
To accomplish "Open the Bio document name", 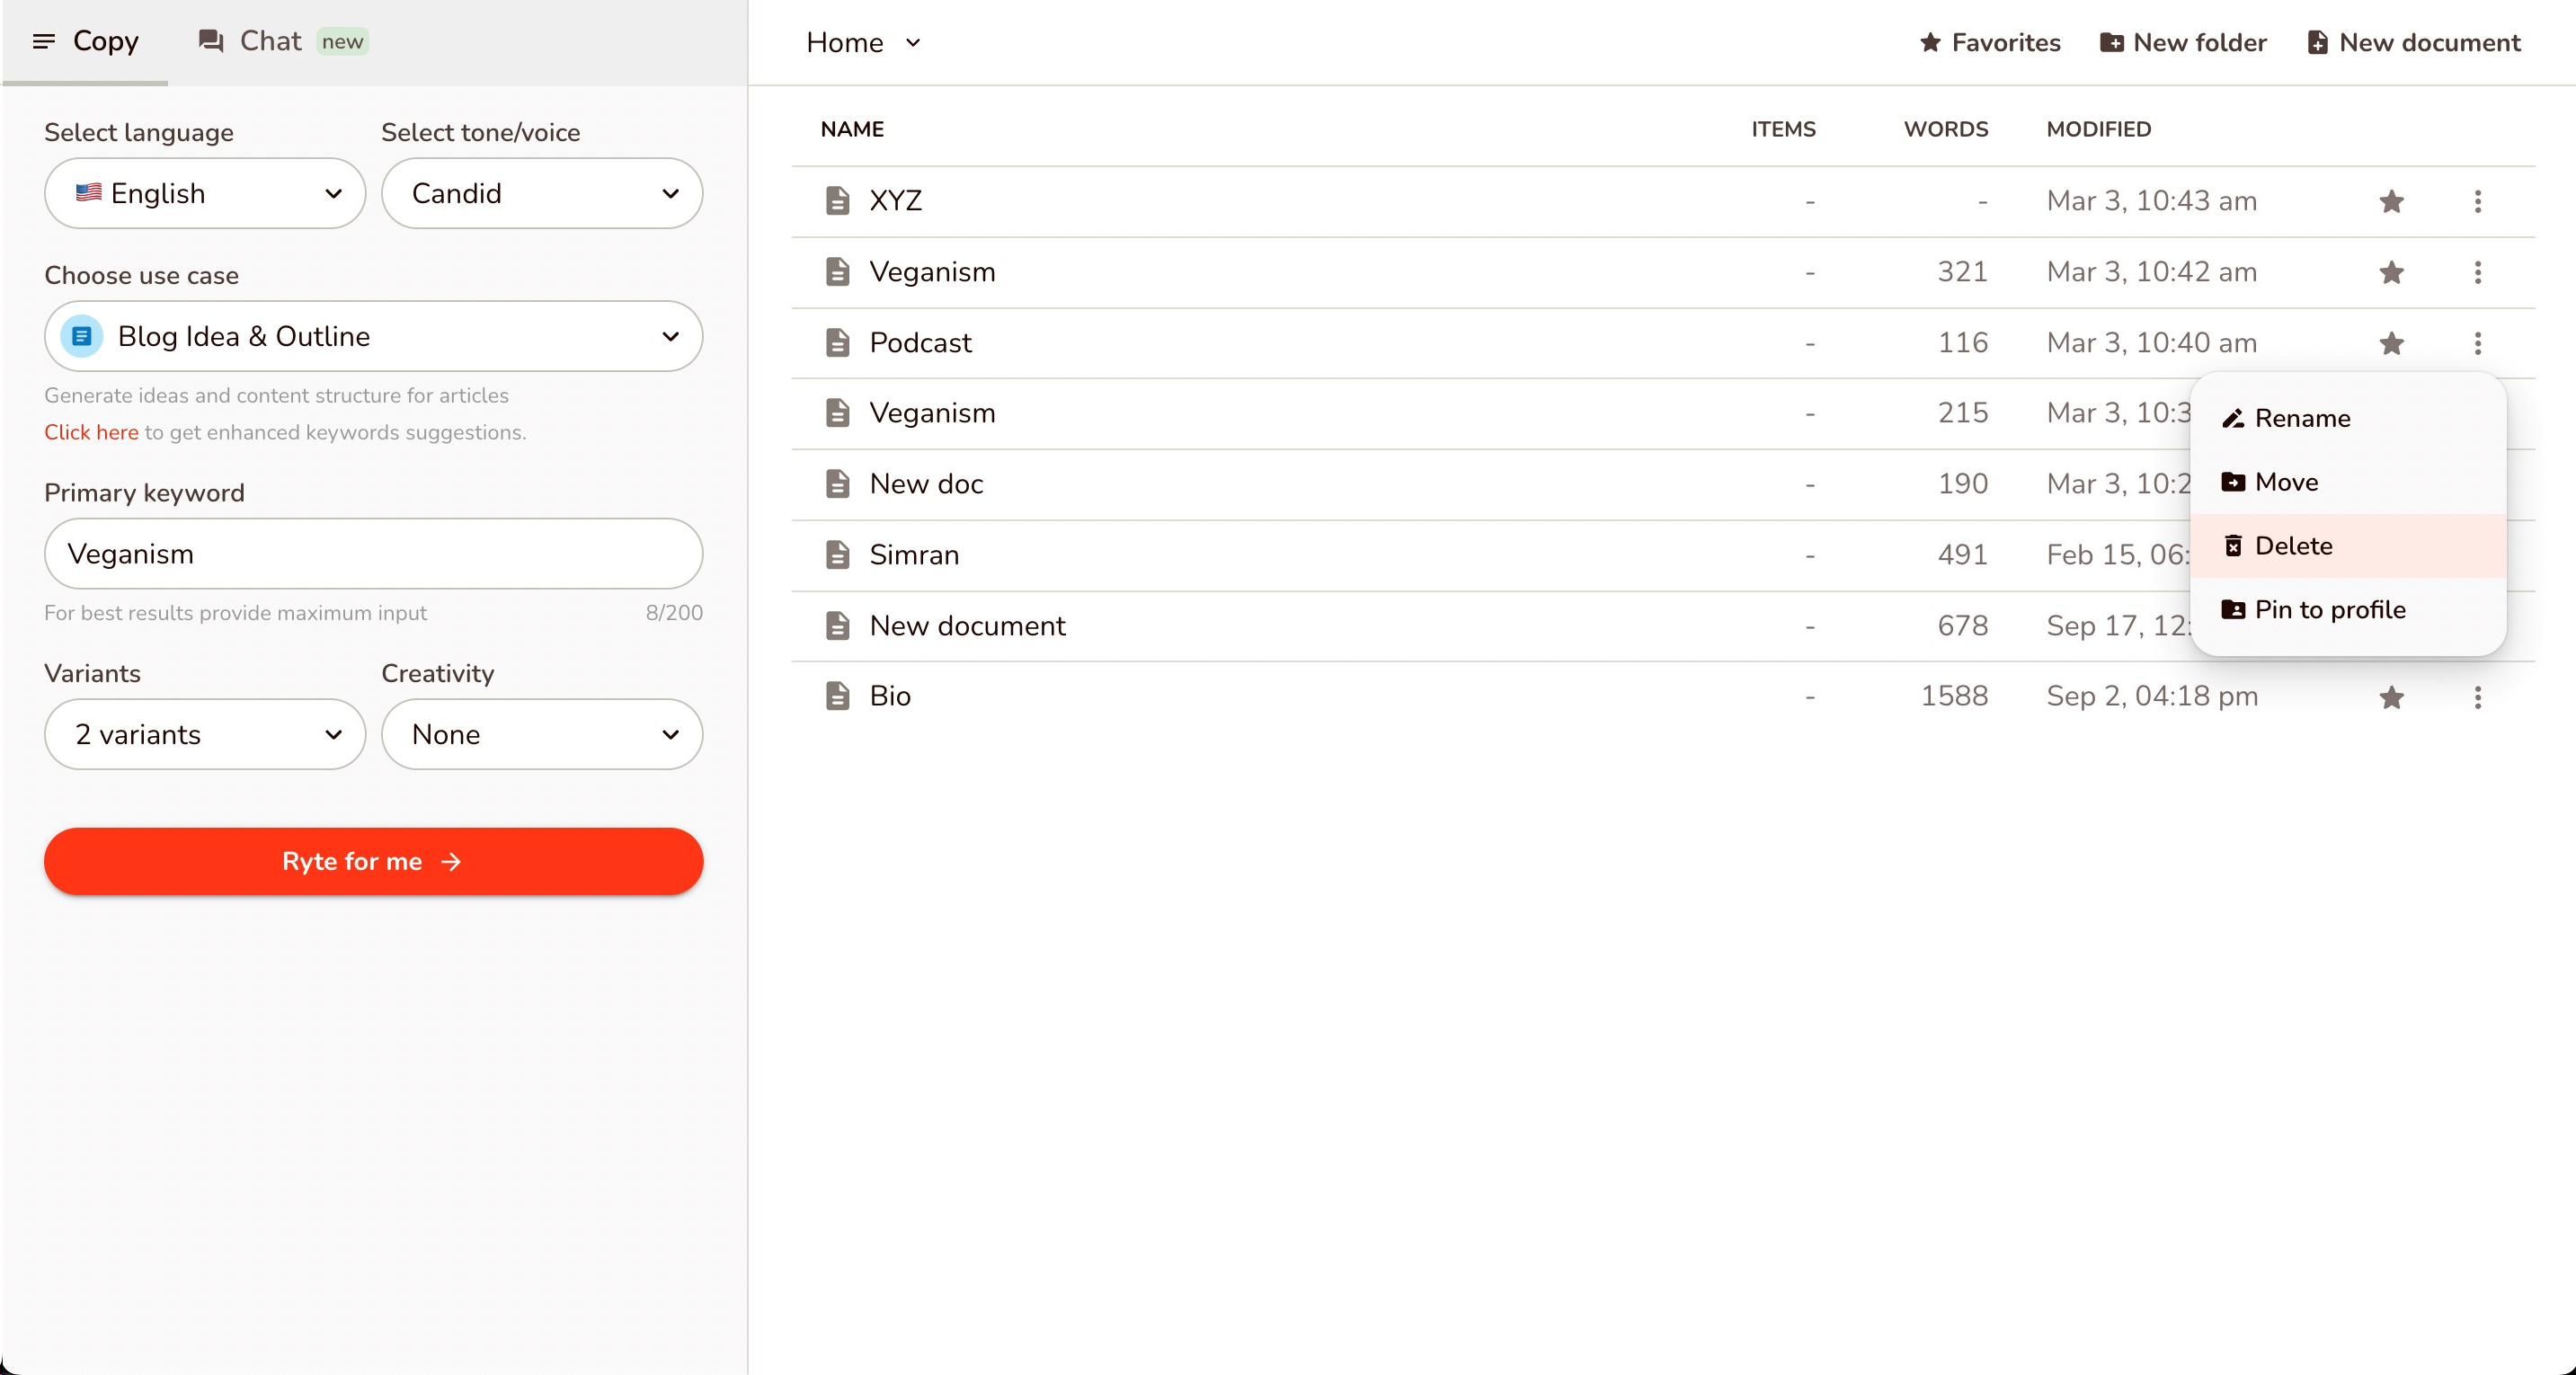I will coord(890,696).
